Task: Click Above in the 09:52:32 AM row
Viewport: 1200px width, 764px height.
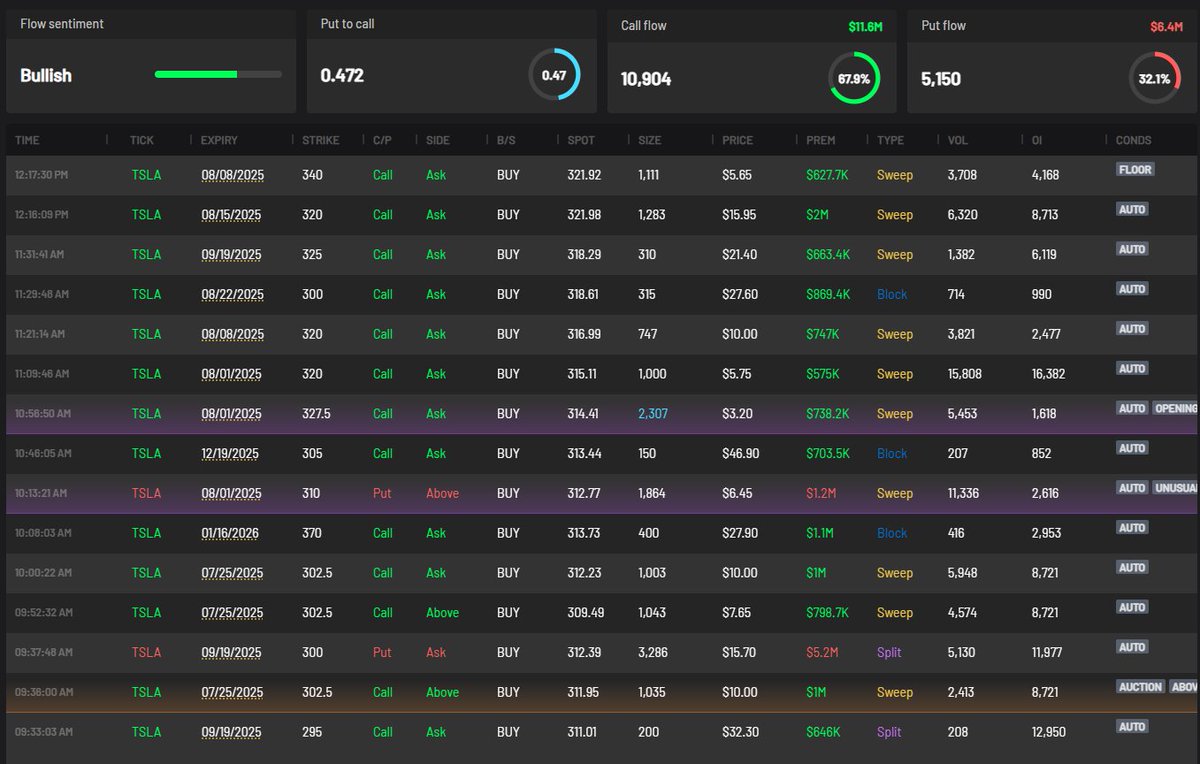Action: point(443,612)
